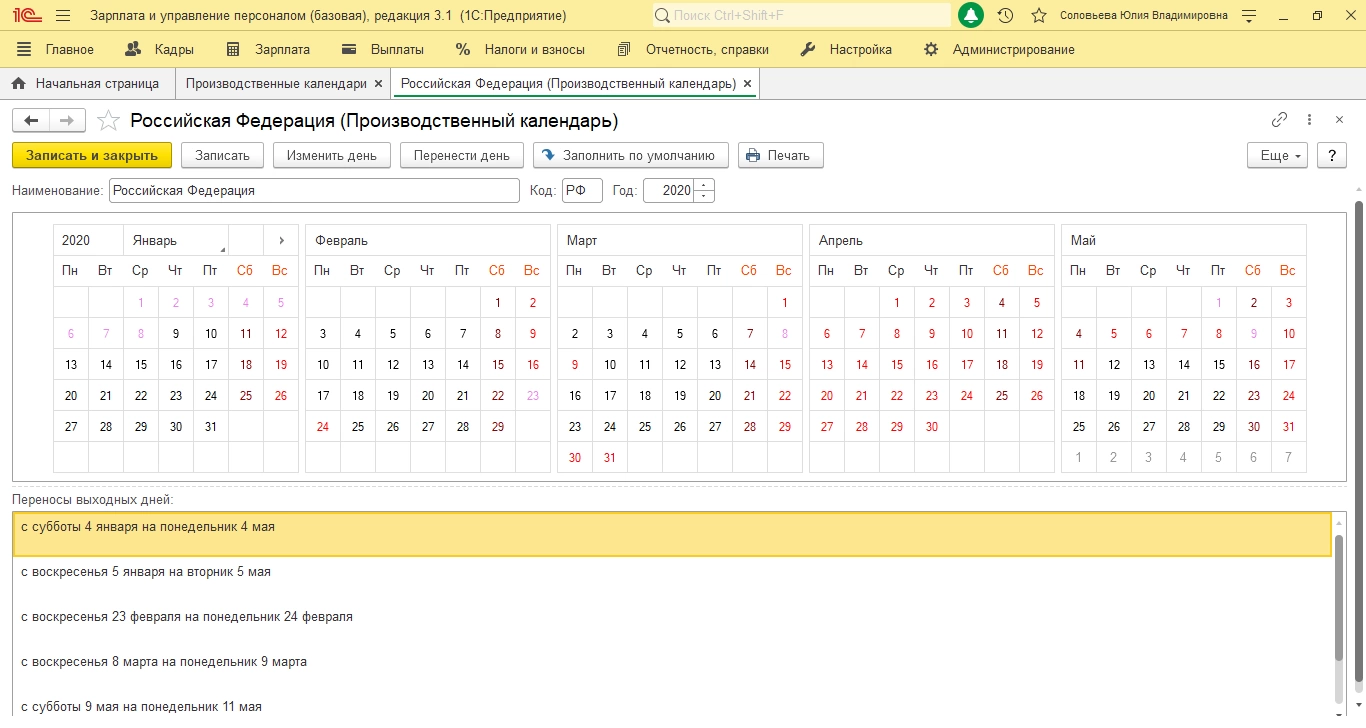This screenshot has height=728, width=1366.
Task: Open the Настройка section
Action: [x=846, y=49]
